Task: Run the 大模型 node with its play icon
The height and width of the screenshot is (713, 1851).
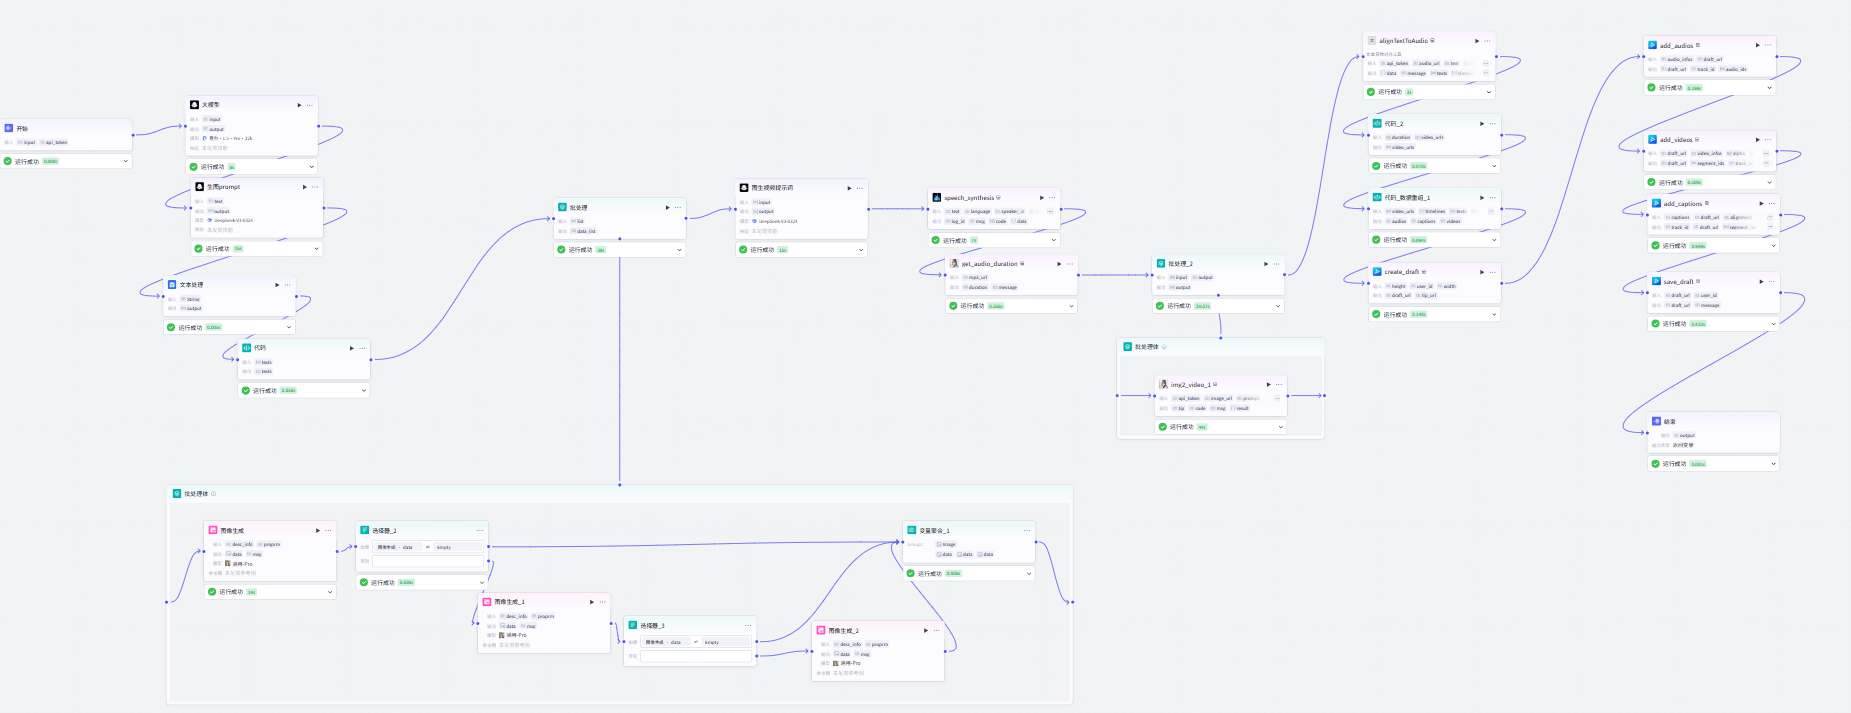Action: coord(299,105)
